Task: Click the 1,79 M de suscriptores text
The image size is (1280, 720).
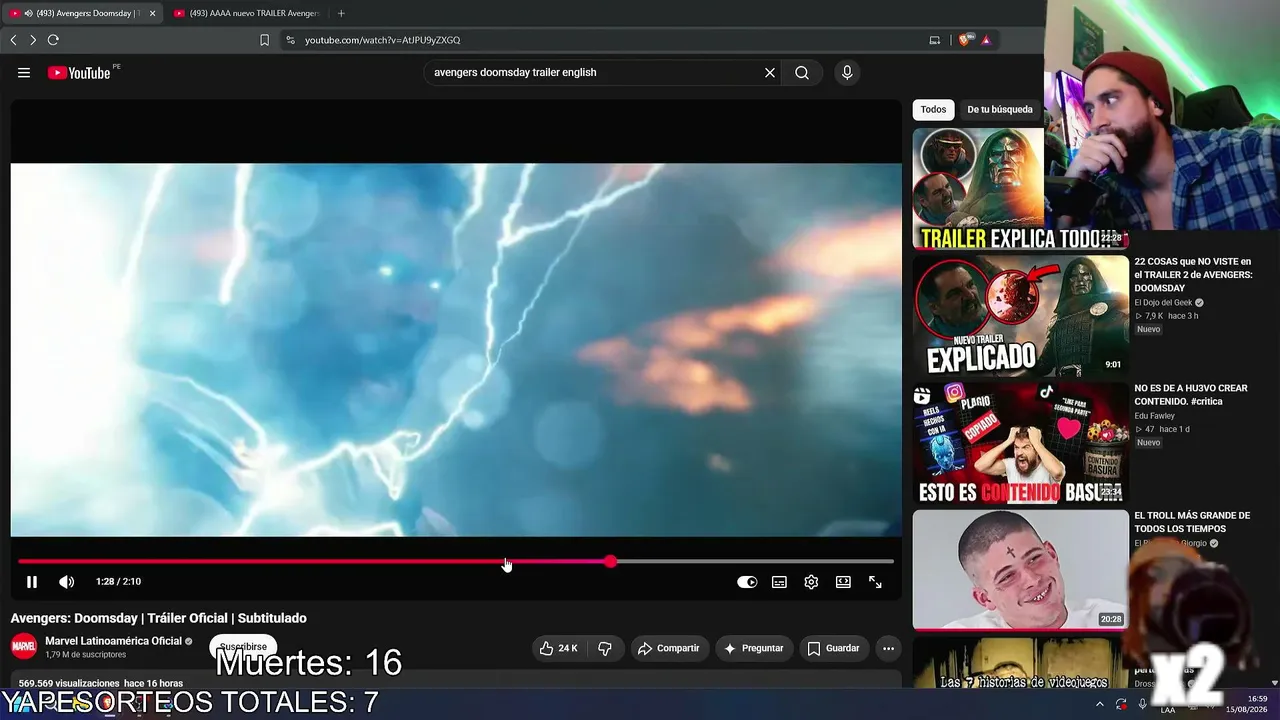Action: (x=86, y=655)
